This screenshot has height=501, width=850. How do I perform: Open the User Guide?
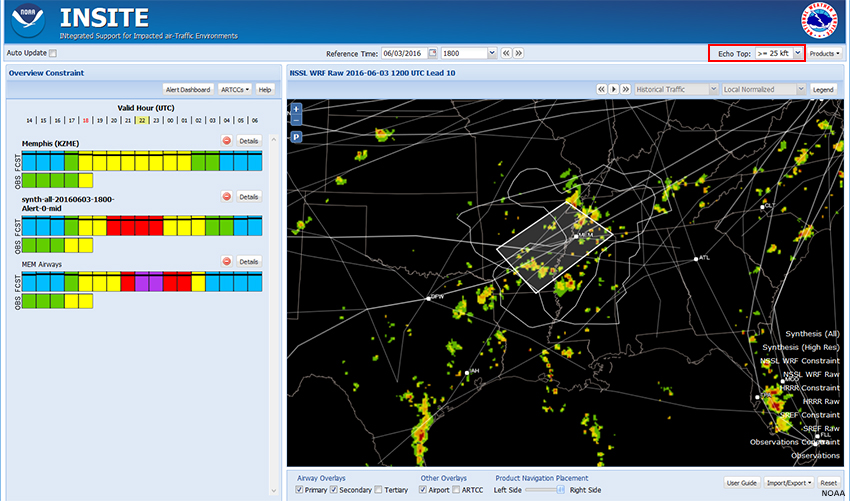(x=741, y=483)
